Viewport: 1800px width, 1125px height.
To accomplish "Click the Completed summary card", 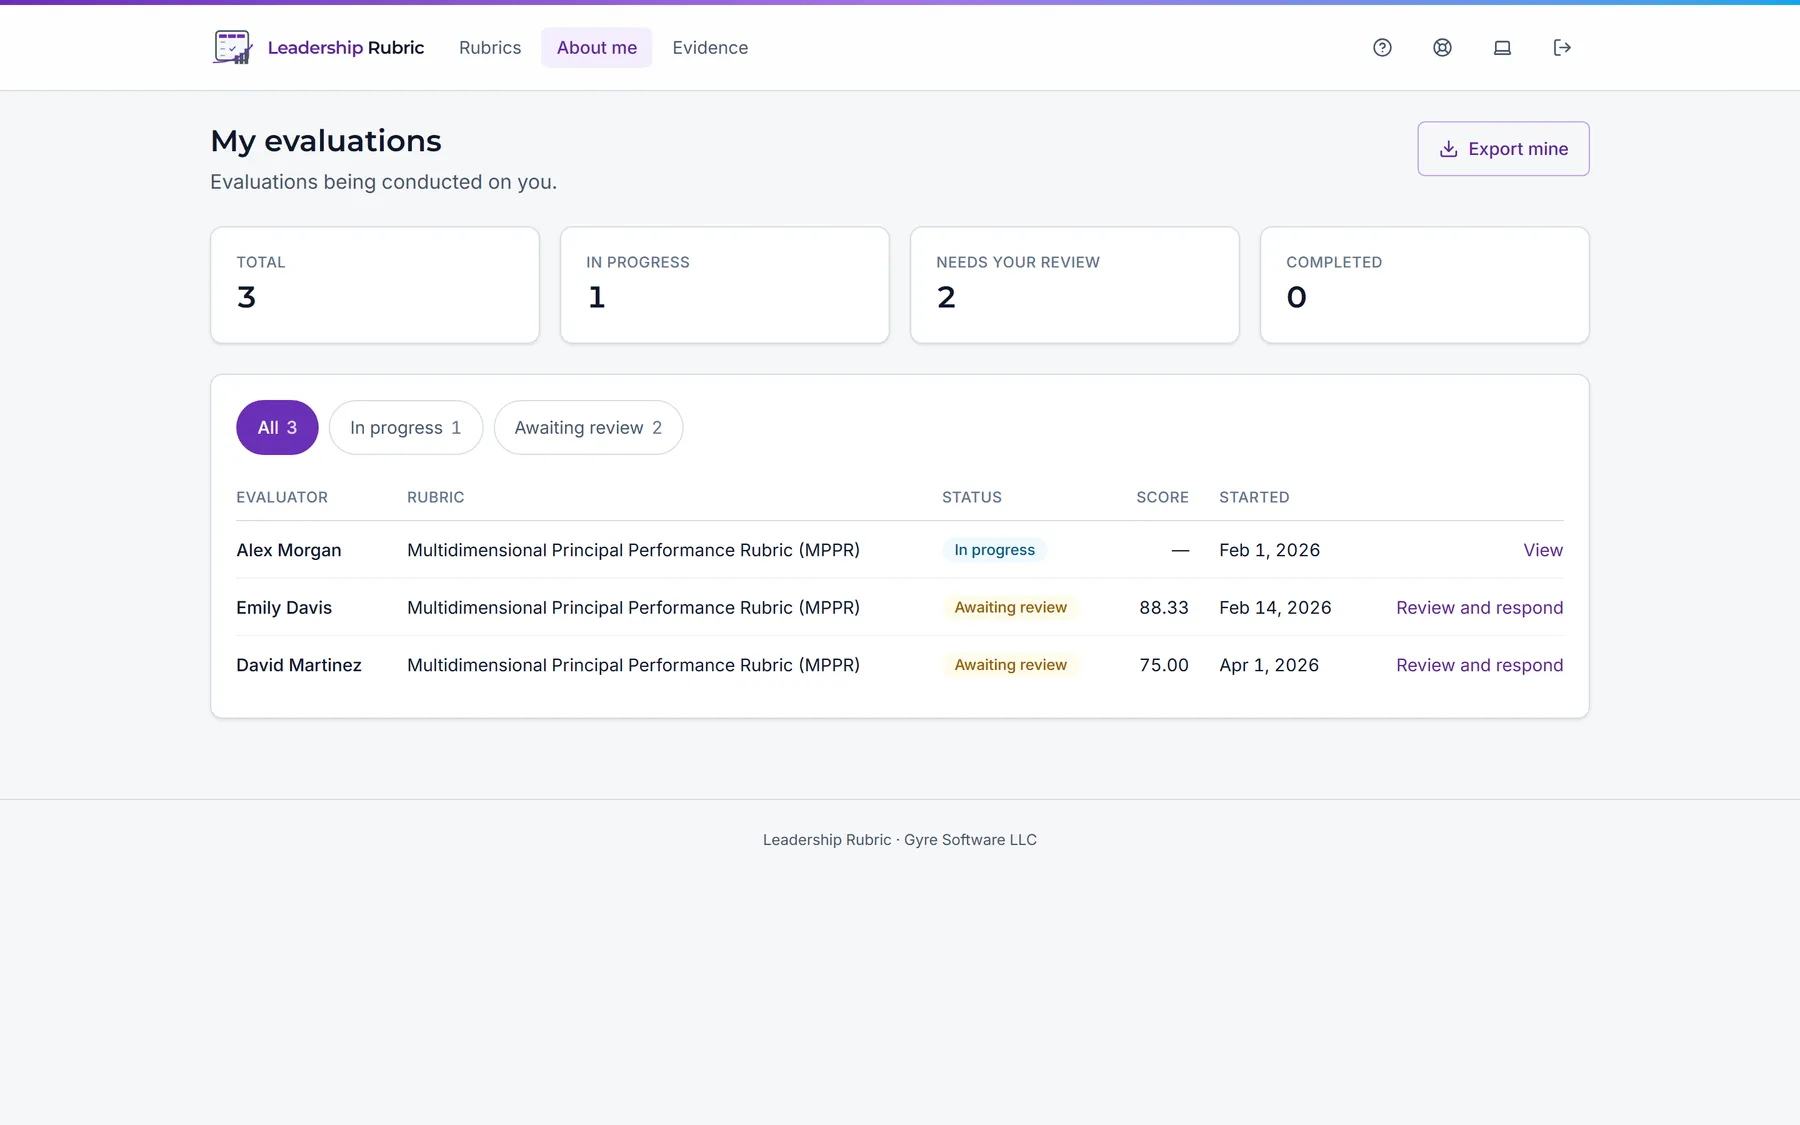I will [x=1425, y=285].
